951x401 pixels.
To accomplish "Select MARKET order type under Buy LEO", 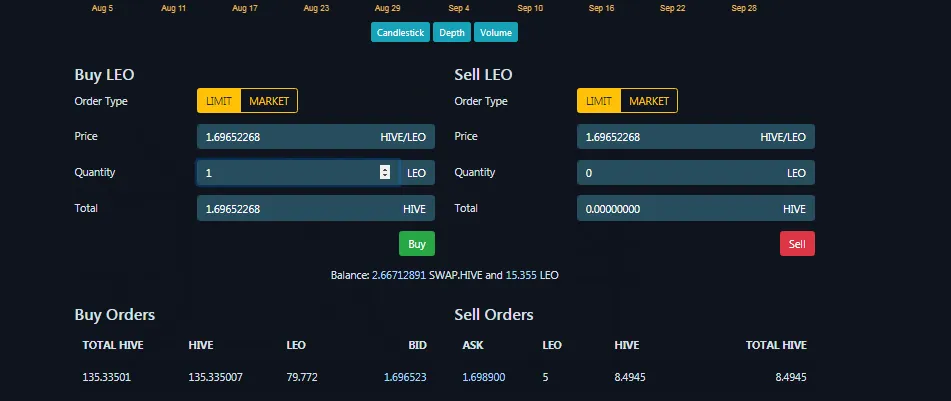I will click(269, 101).
